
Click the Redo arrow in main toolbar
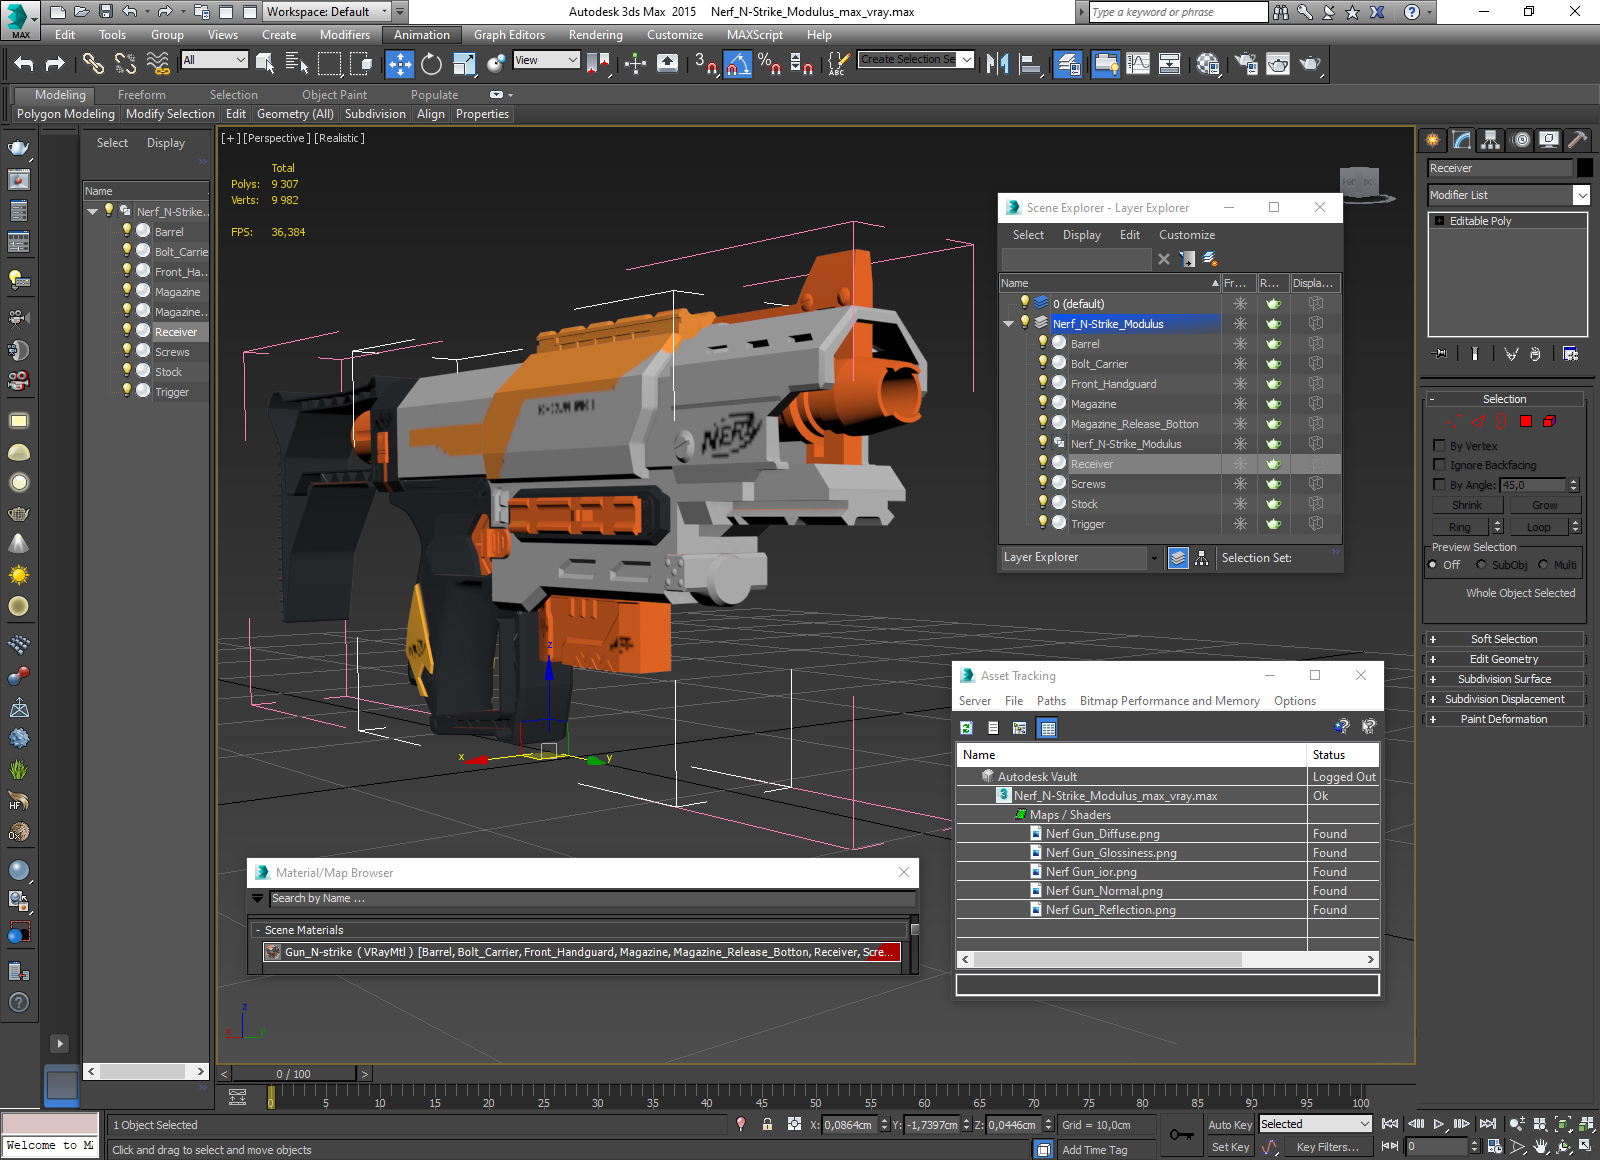coord(55,64)
